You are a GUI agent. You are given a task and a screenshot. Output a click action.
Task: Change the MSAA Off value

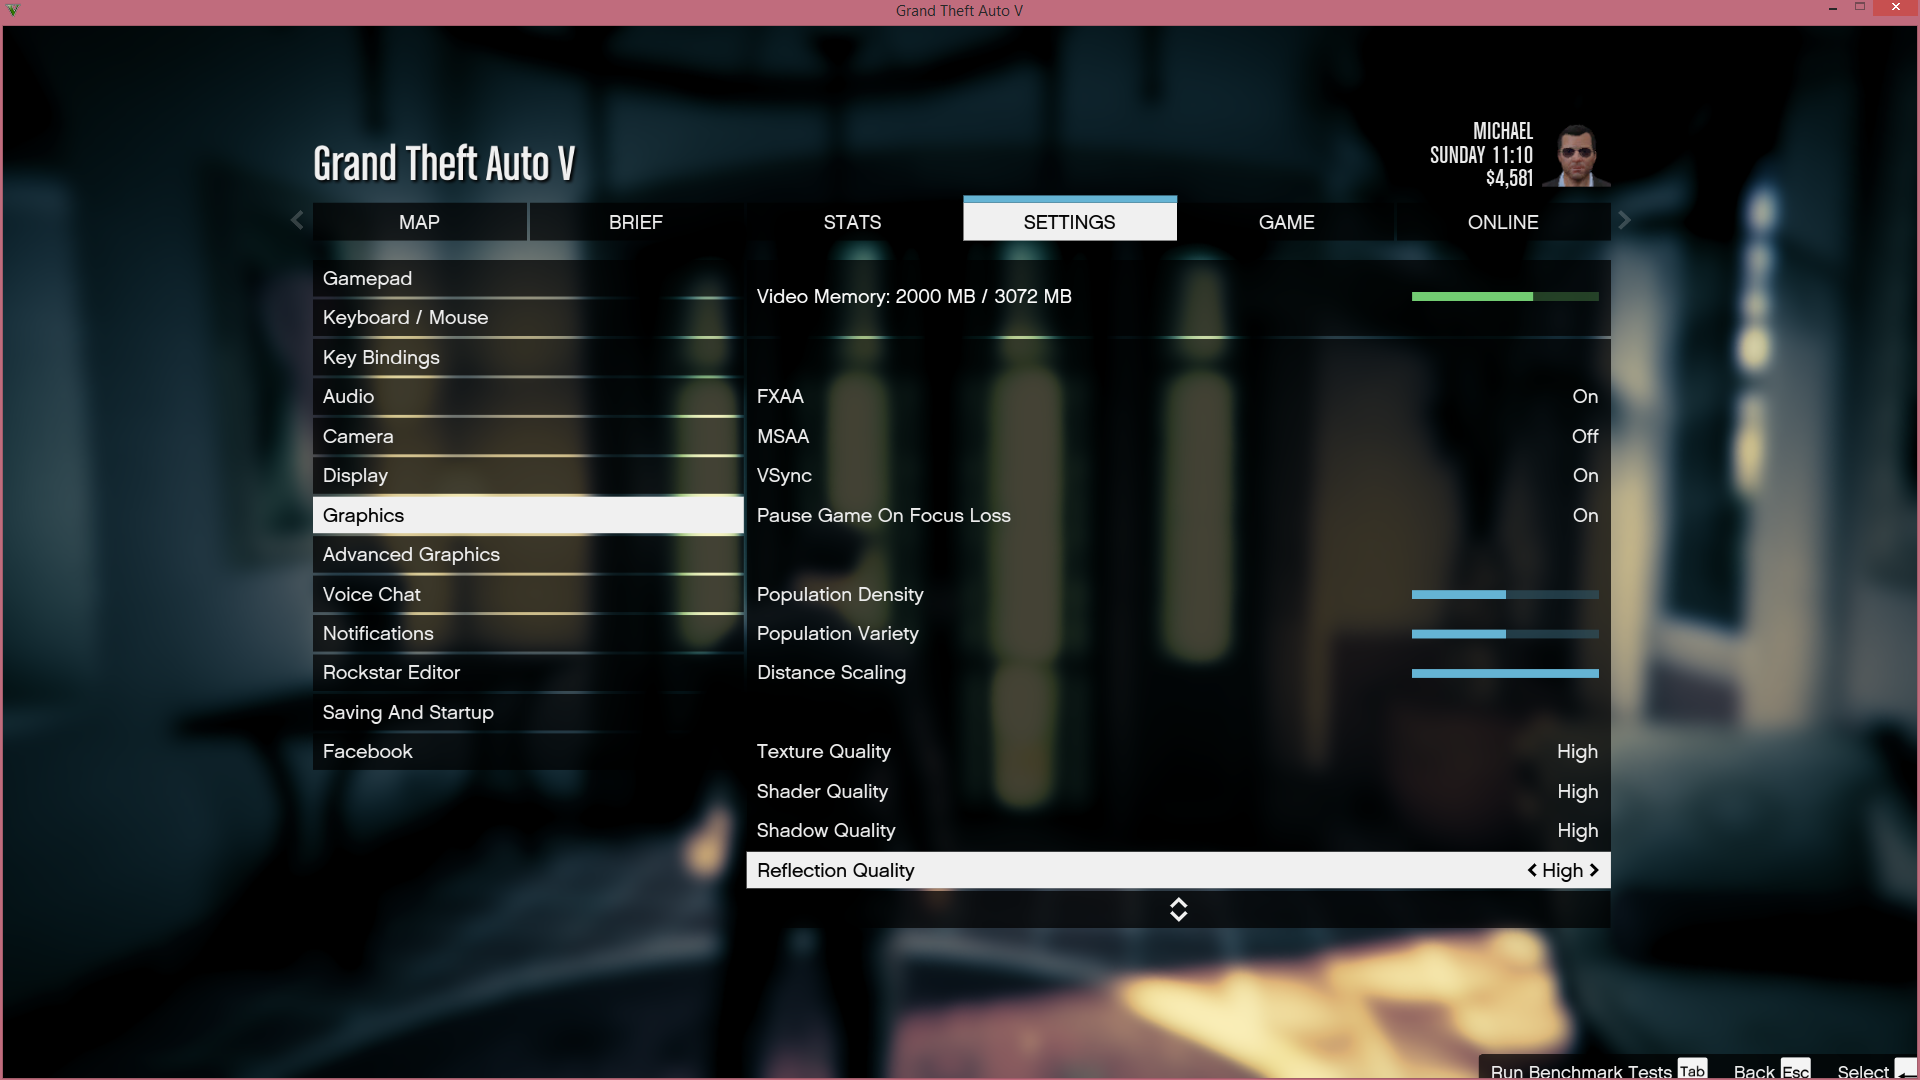pos(1584,437)
